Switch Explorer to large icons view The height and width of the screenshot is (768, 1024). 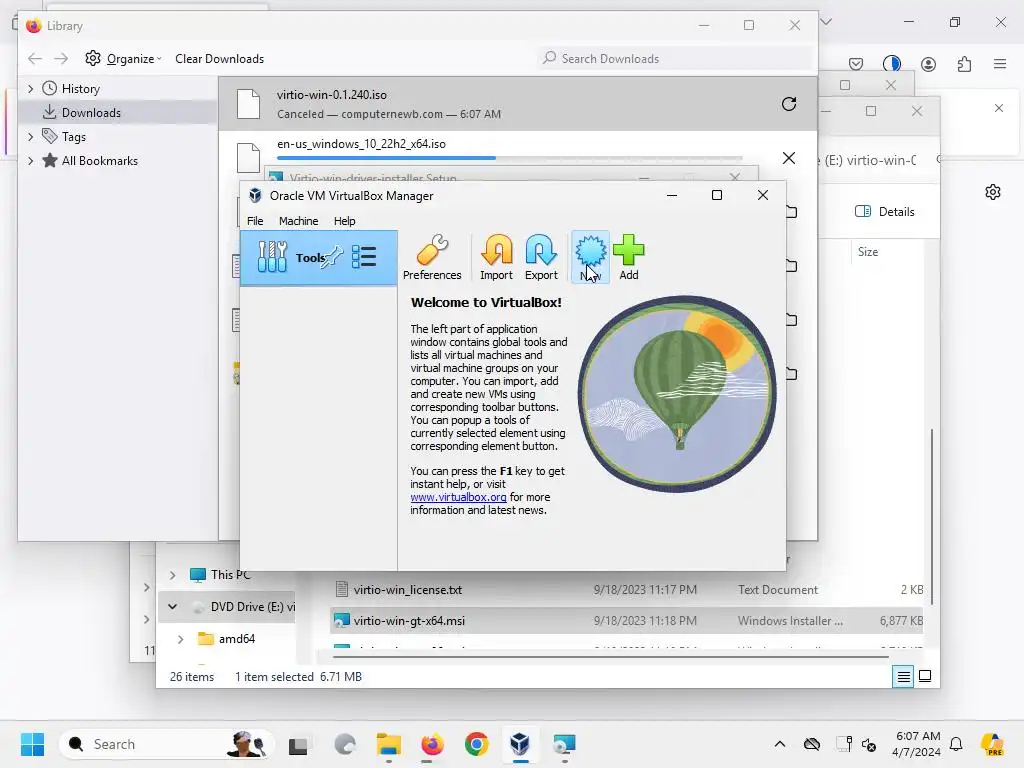[925, 677]
